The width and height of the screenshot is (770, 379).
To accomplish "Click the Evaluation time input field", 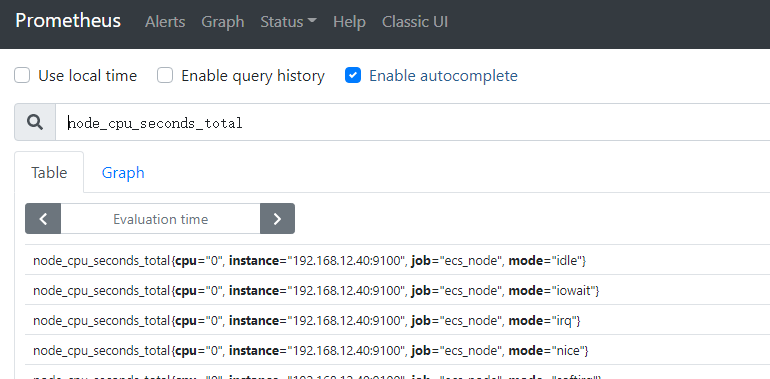I will [x=161, y=219].
